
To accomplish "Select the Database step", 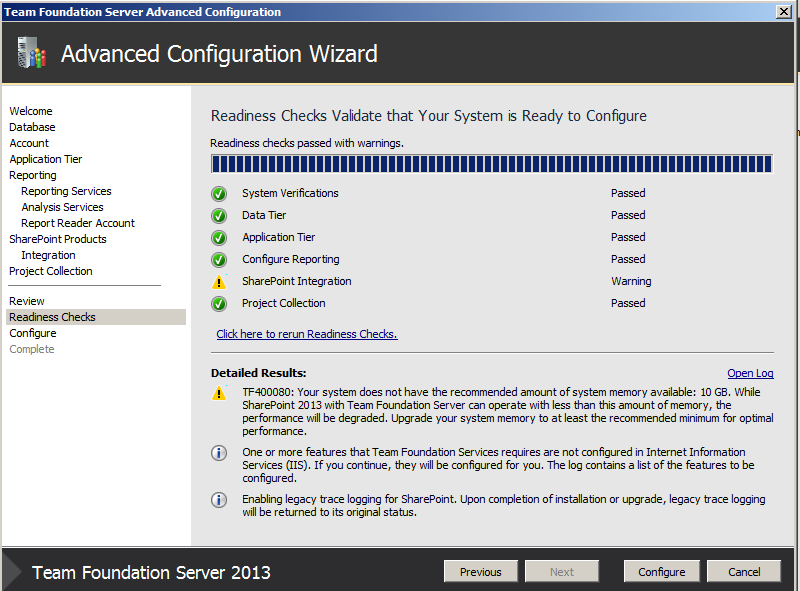I will point(31,127).
